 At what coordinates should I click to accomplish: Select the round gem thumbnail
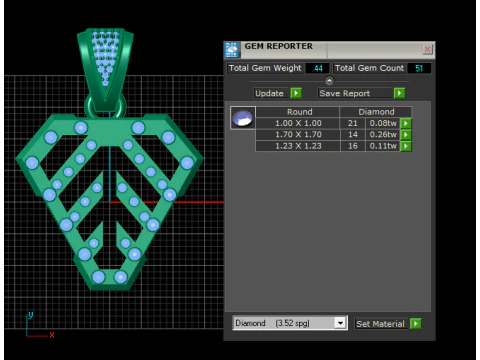tap(243, 118)
